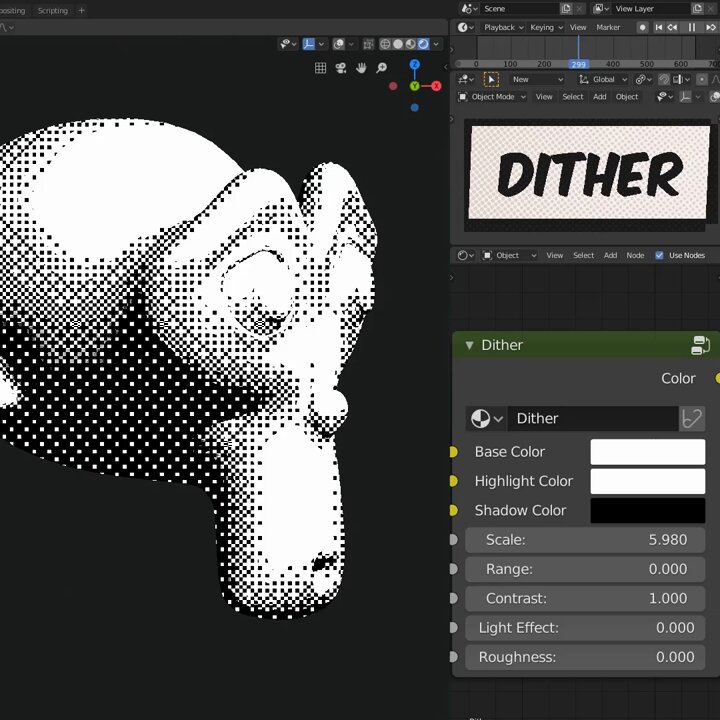
Task: Open the Keying menu in timeline
Action: (x=546, y=28)
